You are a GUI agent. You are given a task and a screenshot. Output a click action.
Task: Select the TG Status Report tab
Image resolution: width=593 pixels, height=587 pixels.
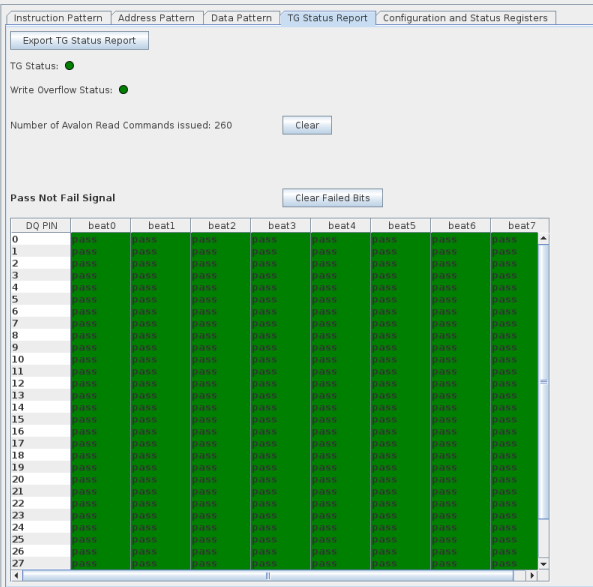328,18
